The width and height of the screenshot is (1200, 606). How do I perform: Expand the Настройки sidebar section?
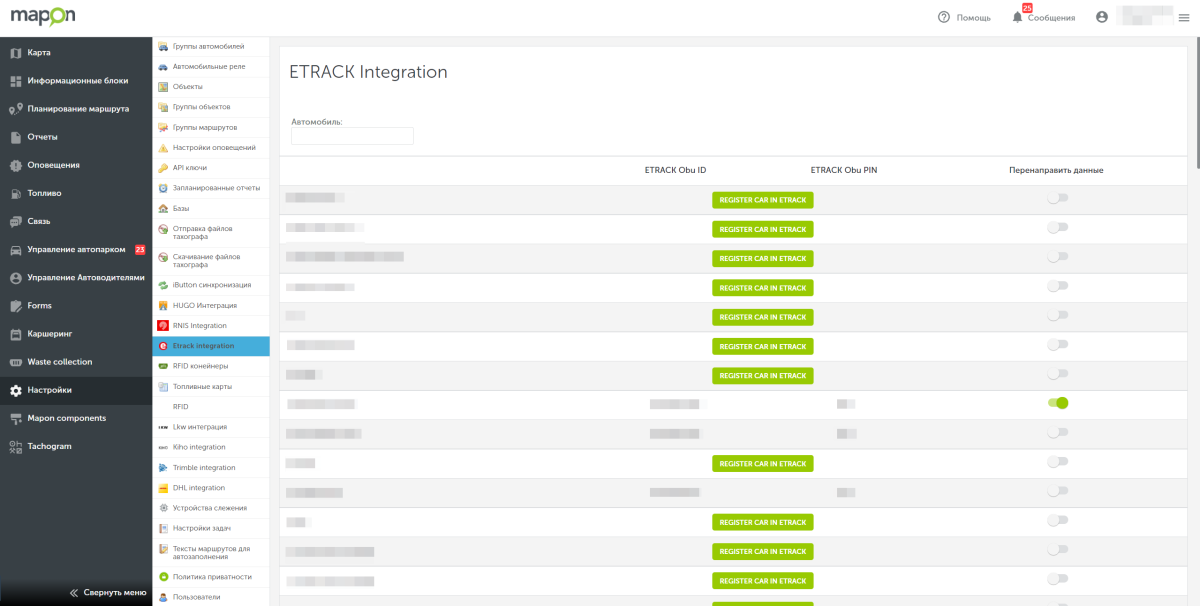(x=49, y=390)
